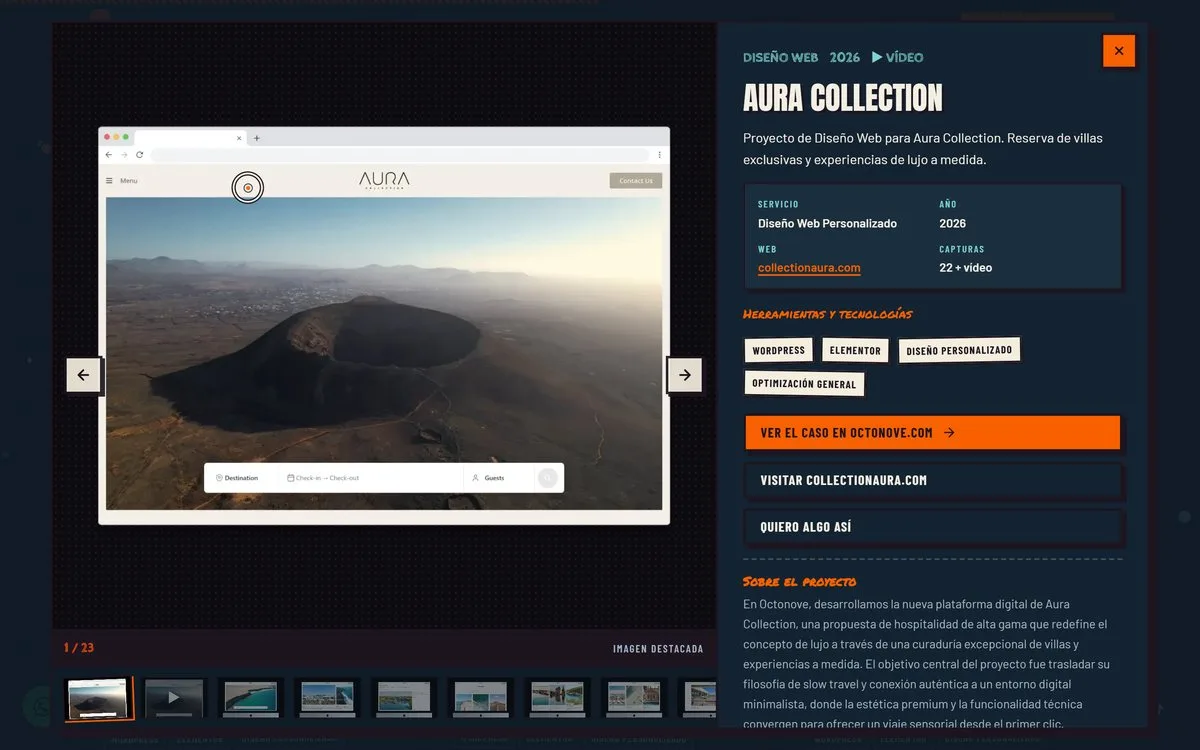
Task: Go to the previous gallery image
Action: pyautogui.click(x=83, y=375)
